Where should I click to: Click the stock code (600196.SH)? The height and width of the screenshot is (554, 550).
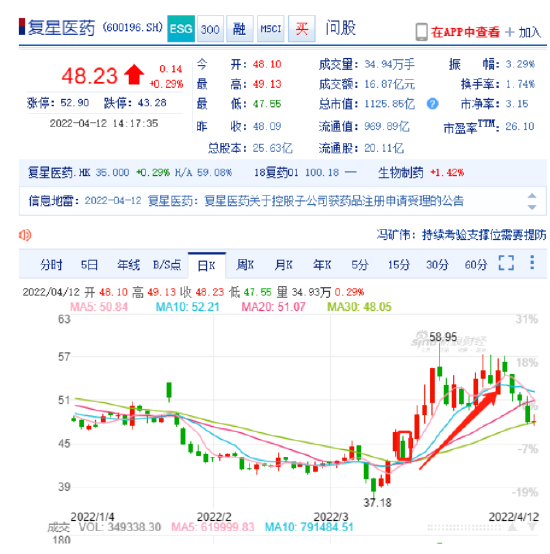(133, 27)
